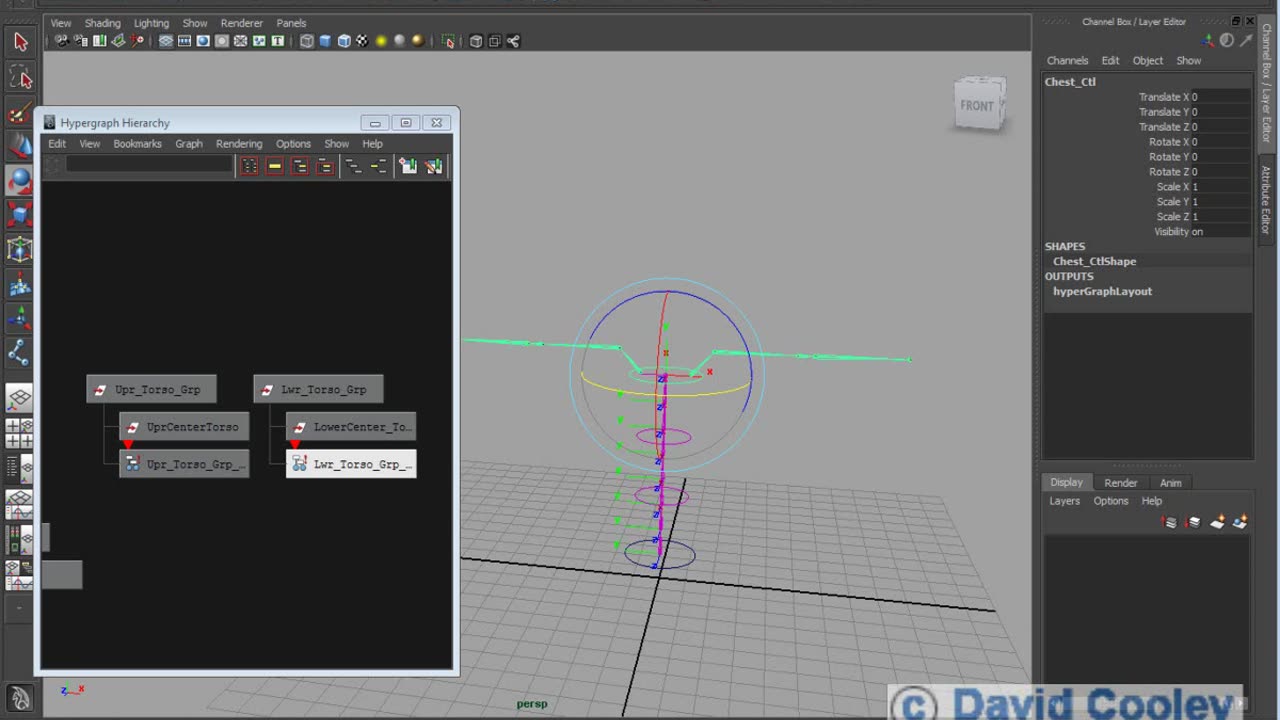Viewport: 1280px width, 720px height.
Task: Turn on textured display checker icon
Action: 362,41
